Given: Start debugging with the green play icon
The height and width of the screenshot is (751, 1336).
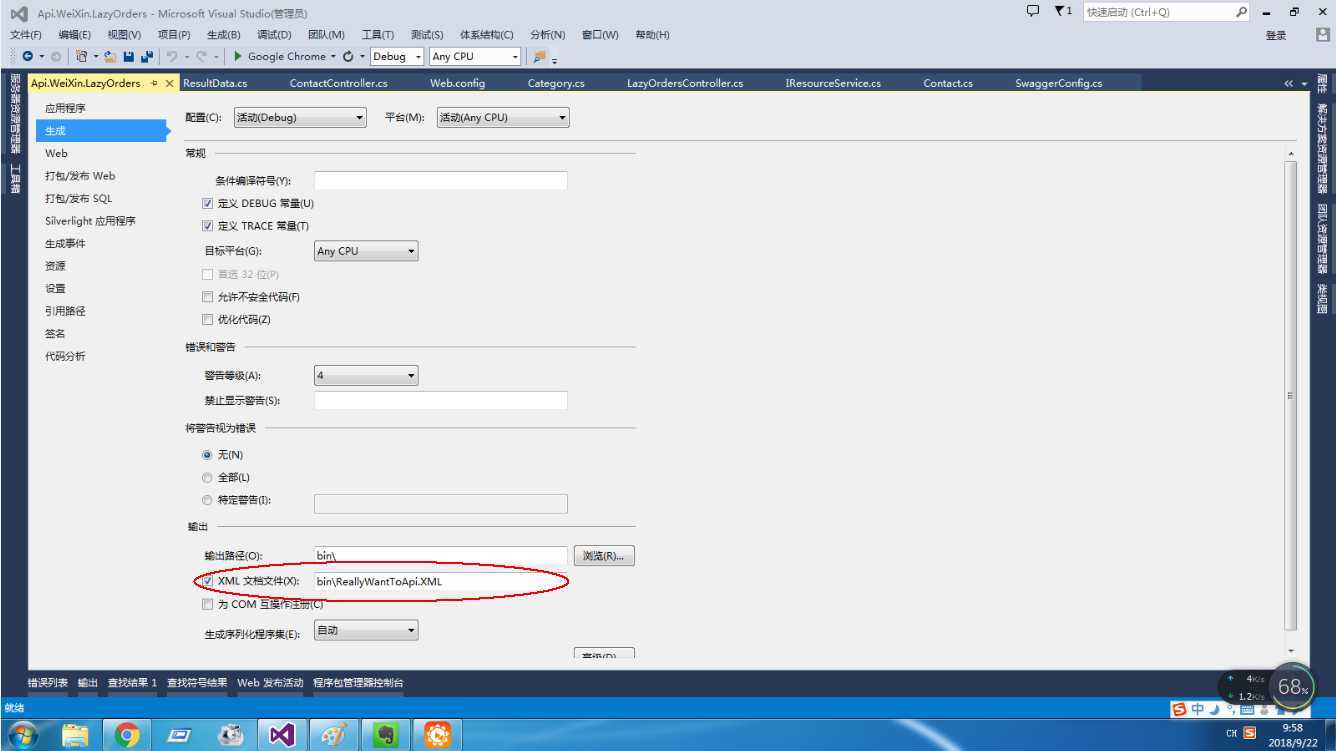Looking at the screenshot, I should click(238, 57).
